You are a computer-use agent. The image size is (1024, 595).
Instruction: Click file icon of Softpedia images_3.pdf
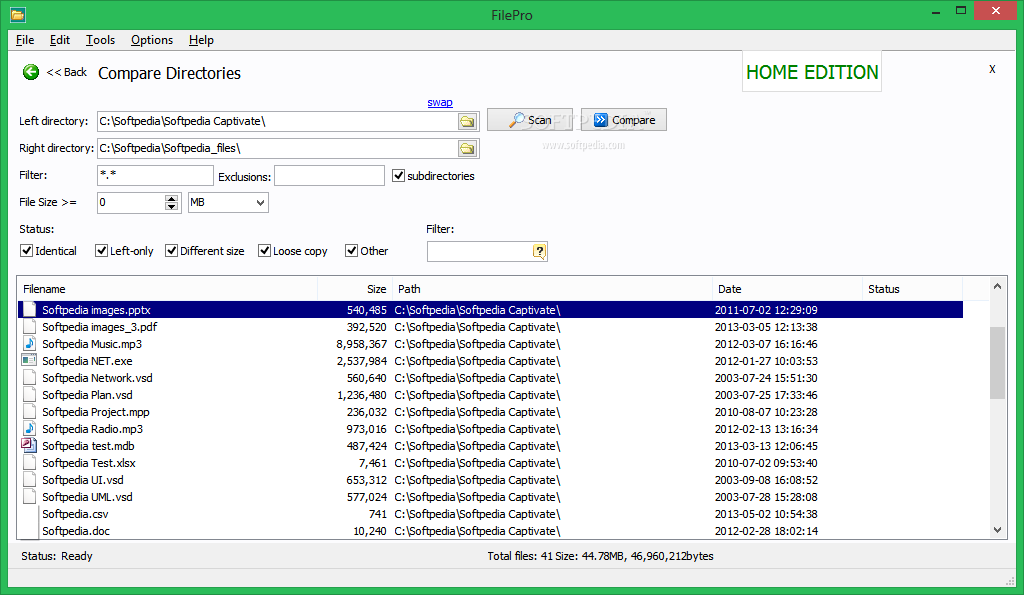coord(29,327)
